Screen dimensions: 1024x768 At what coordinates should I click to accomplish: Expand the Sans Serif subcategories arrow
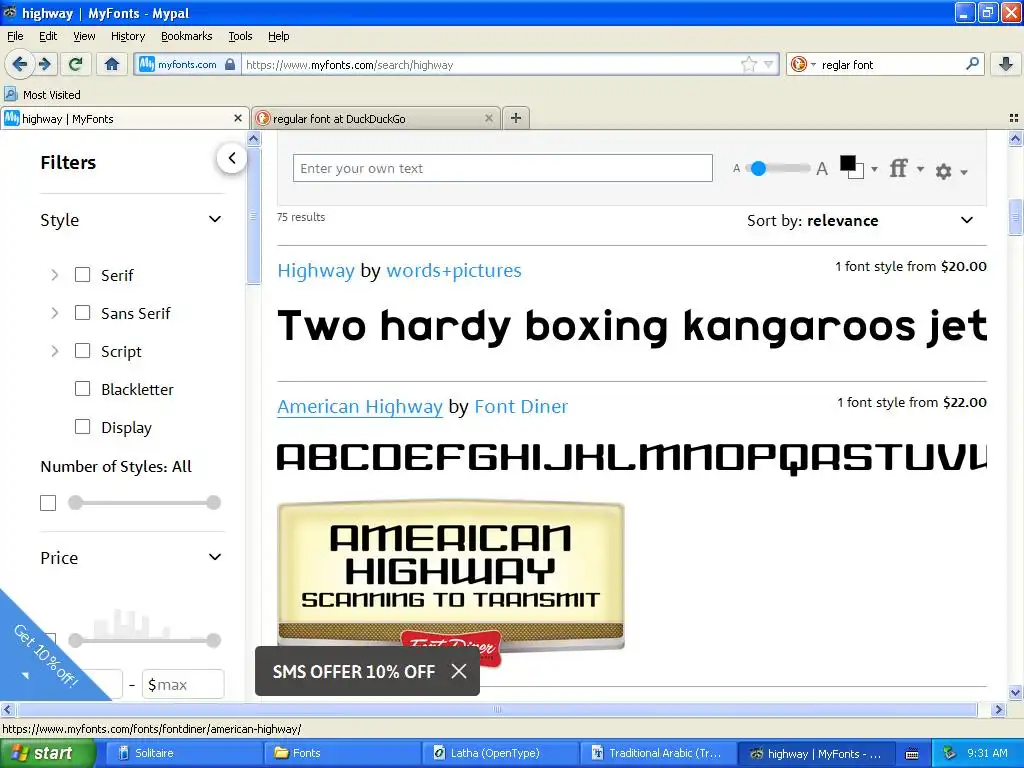(x=55, y=313)
